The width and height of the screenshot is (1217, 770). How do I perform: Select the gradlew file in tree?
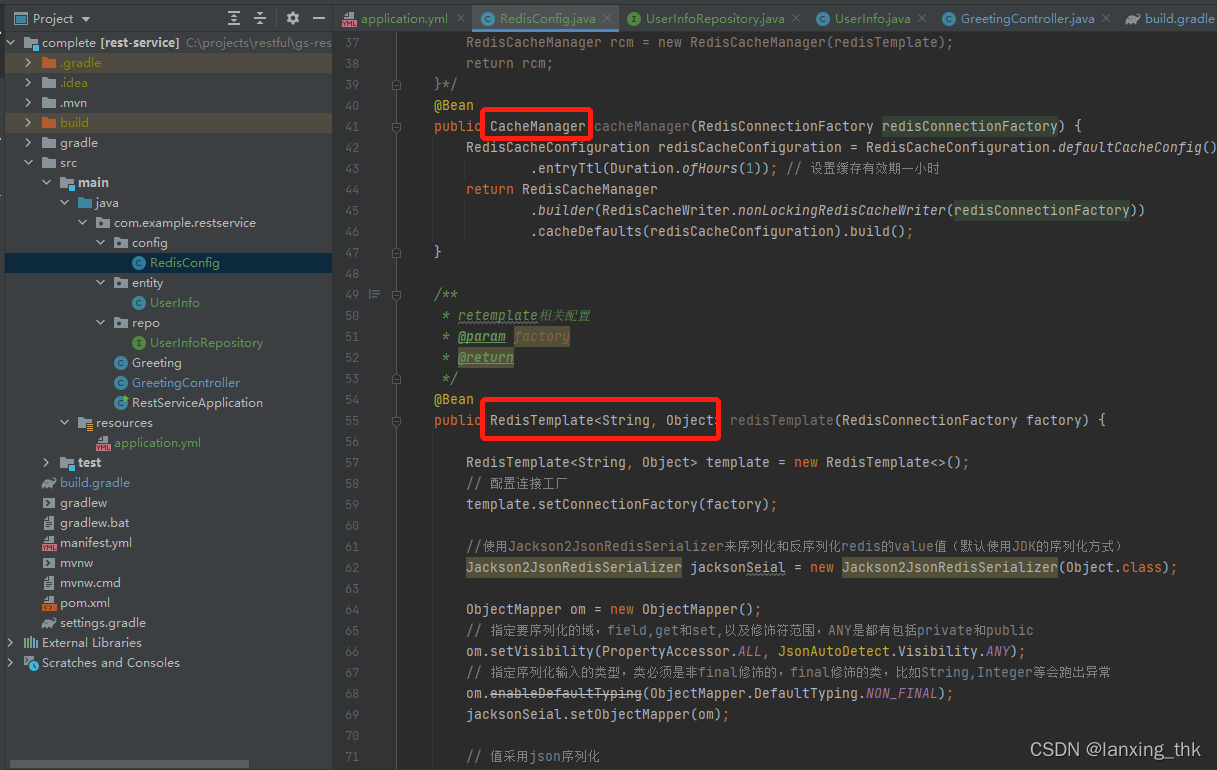point(83,503)
